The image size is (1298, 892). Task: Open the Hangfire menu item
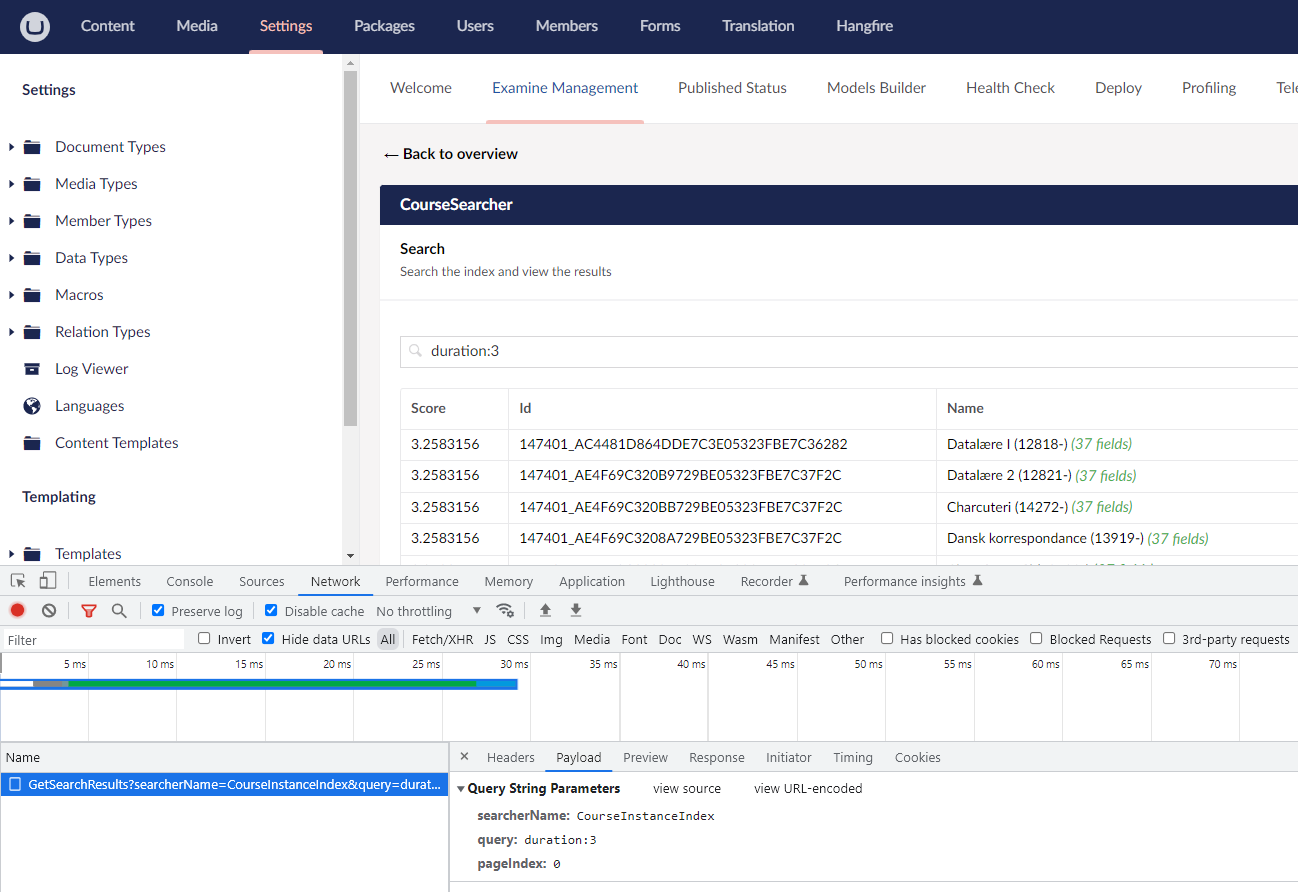tap(864, 26)
